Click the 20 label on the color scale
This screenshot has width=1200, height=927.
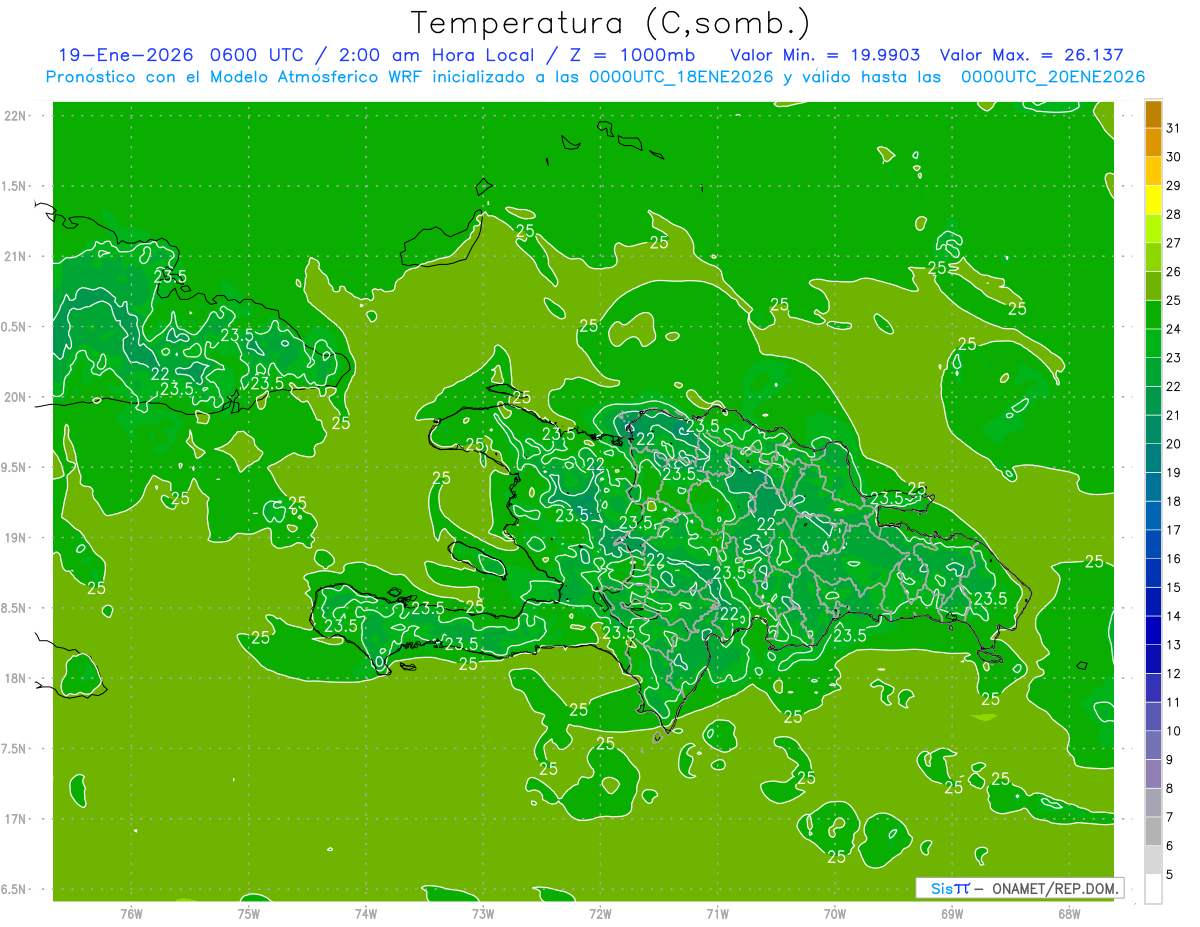pyautogui.click(x=1174, y=444)
